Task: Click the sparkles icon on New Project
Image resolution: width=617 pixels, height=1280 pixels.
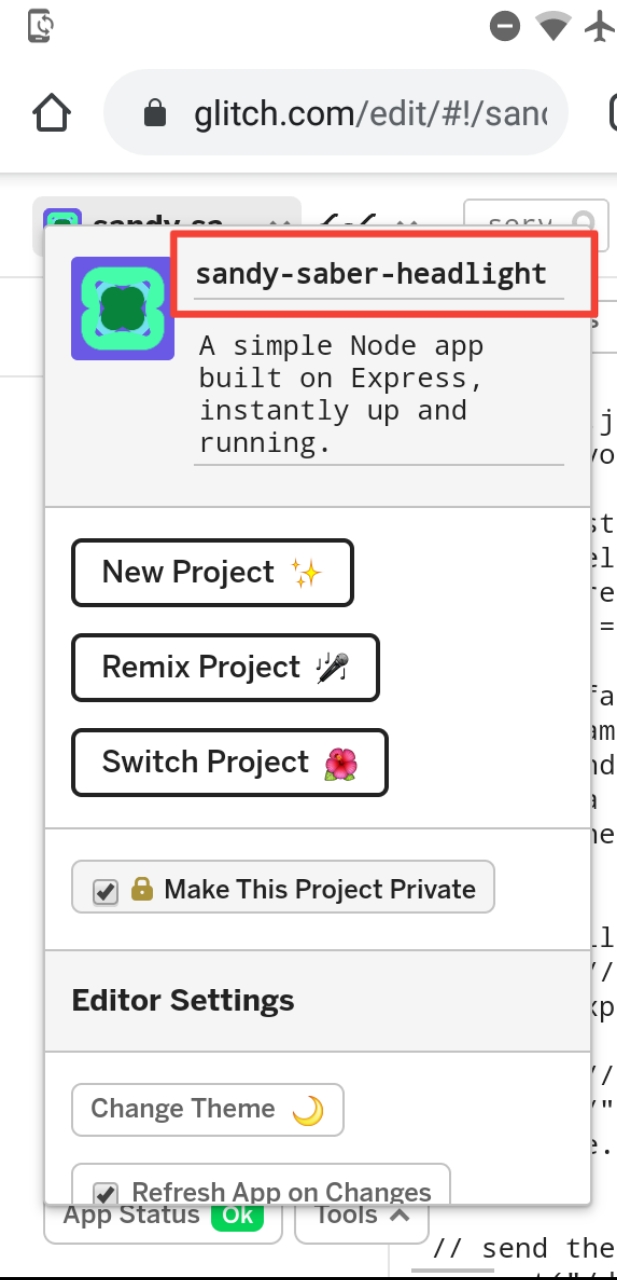Action: coord(307,570)
